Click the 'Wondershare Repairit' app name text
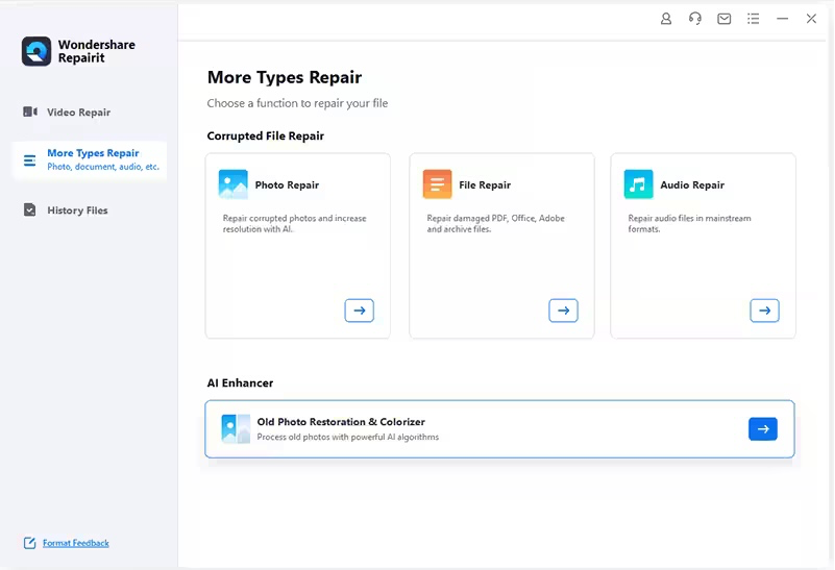Viewport: 835px width, 570px height. click(96, 51)
